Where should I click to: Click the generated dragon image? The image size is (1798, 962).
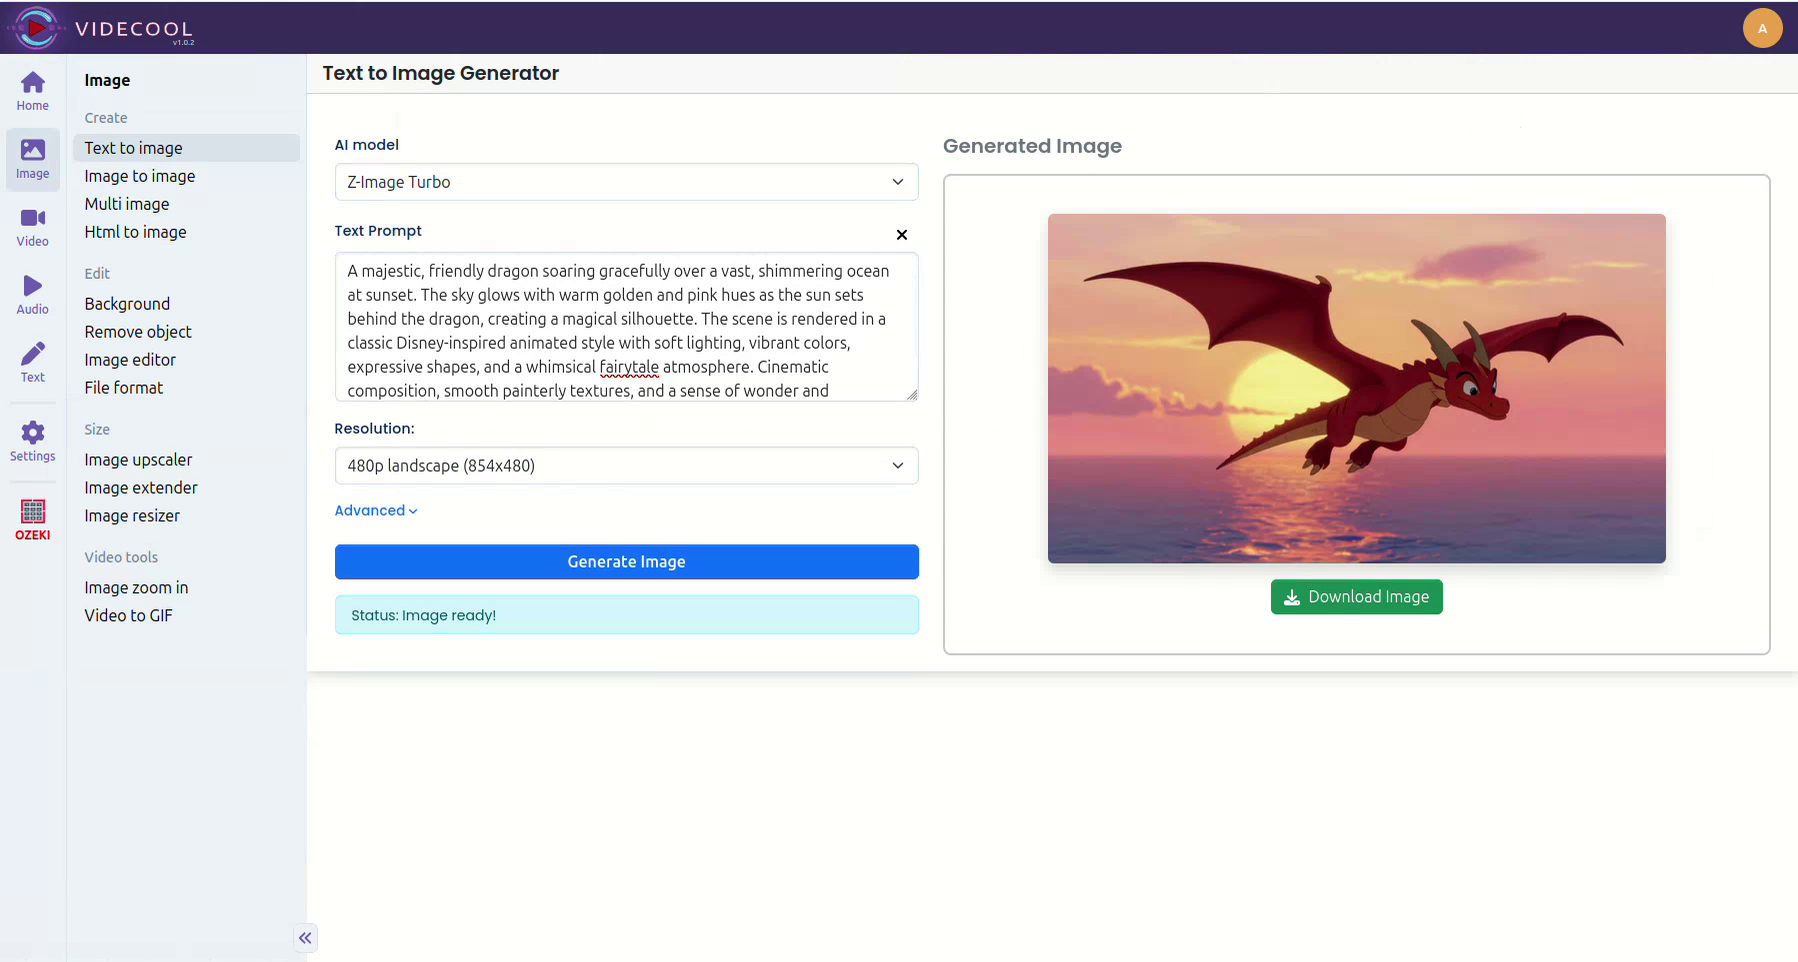(x=1356, y=388)
